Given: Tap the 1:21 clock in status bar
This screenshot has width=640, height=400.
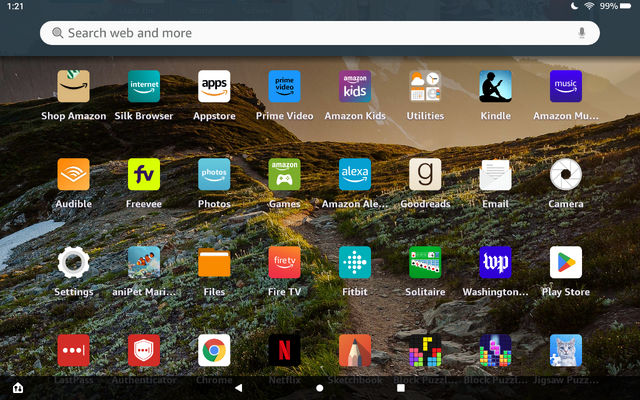Looking at the screenshot, I should (x=16, y=6).
